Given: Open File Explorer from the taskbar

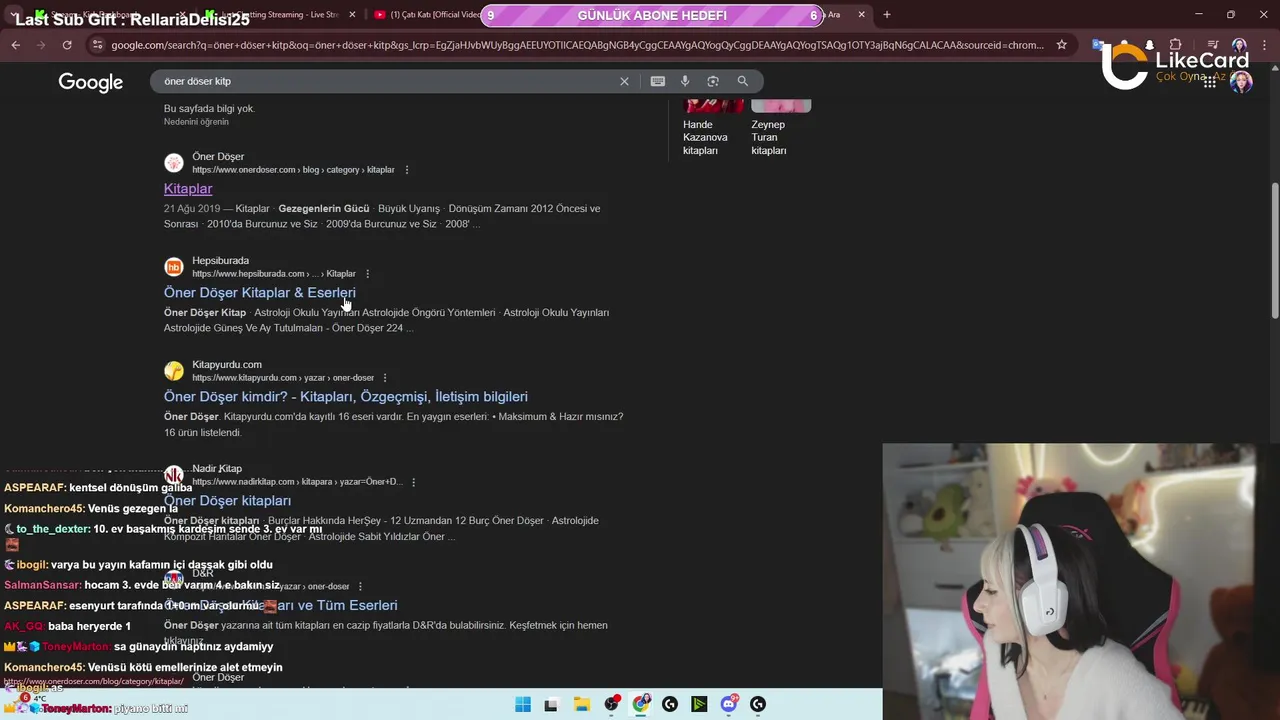Looking at the screenshot, I should pyautogui.click(x=581, y=704).
